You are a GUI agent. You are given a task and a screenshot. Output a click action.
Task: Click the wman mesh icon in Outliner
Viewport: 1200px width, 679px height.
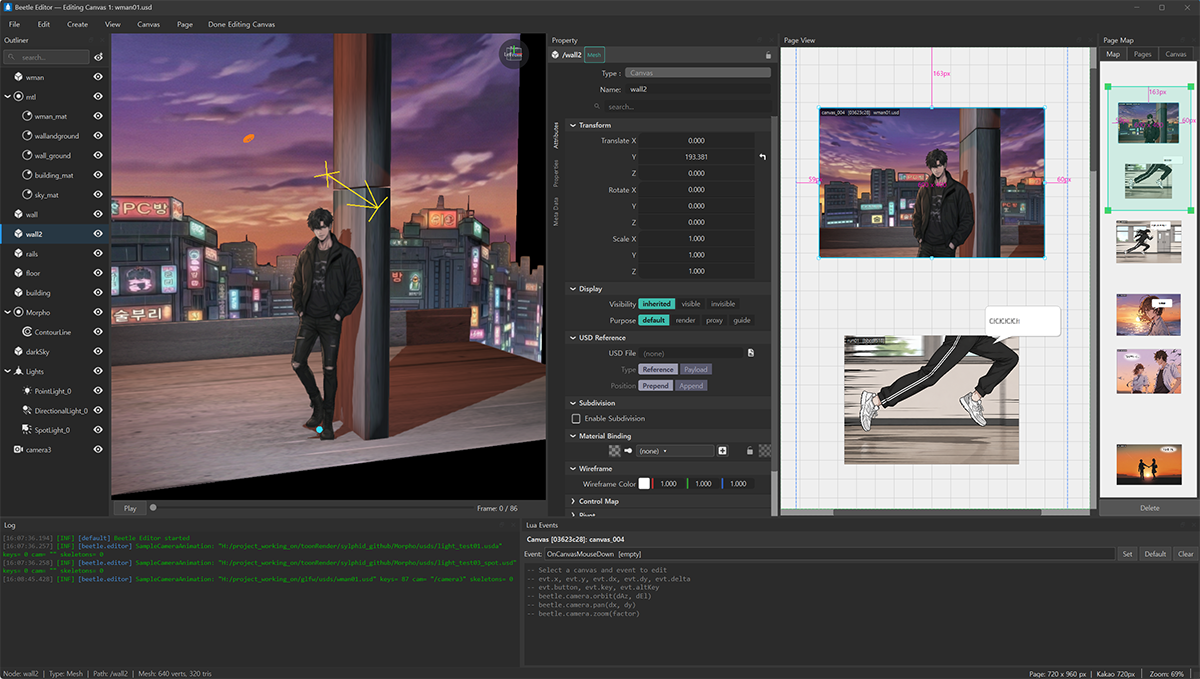(18, 77)
